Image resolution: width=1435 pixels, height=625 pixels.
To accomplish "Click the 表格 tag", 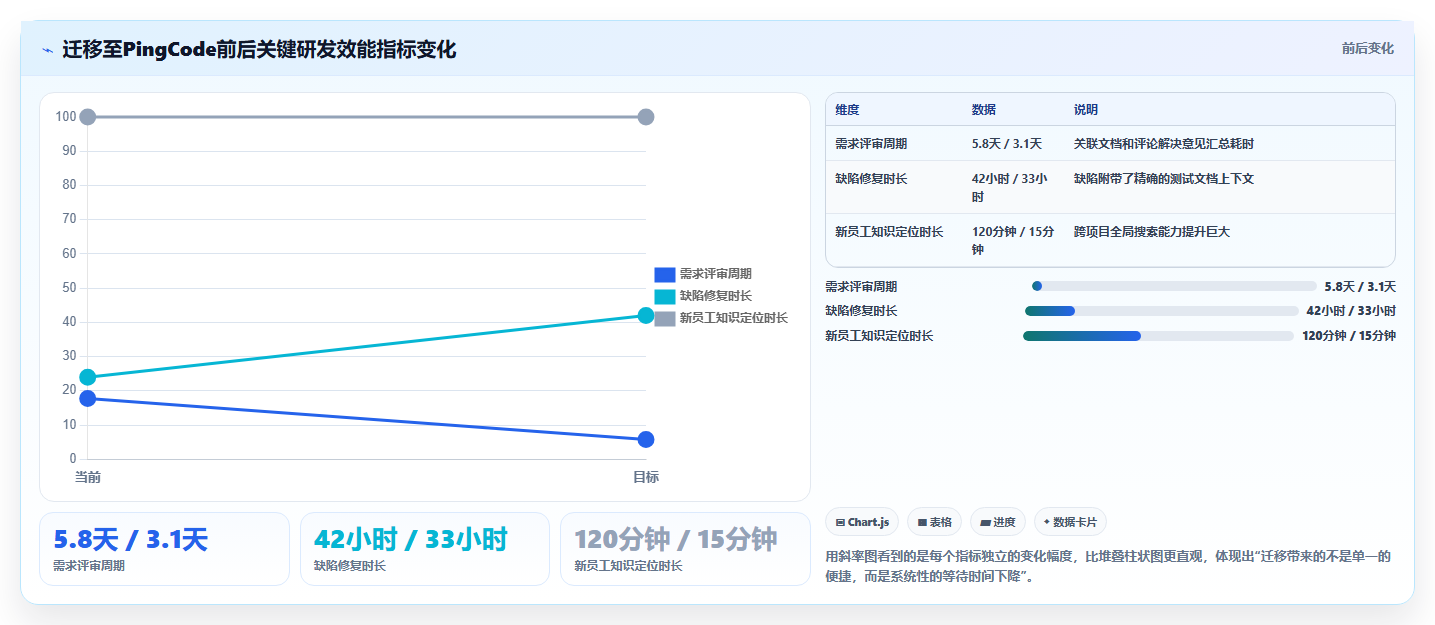I will tap(934, 522).
